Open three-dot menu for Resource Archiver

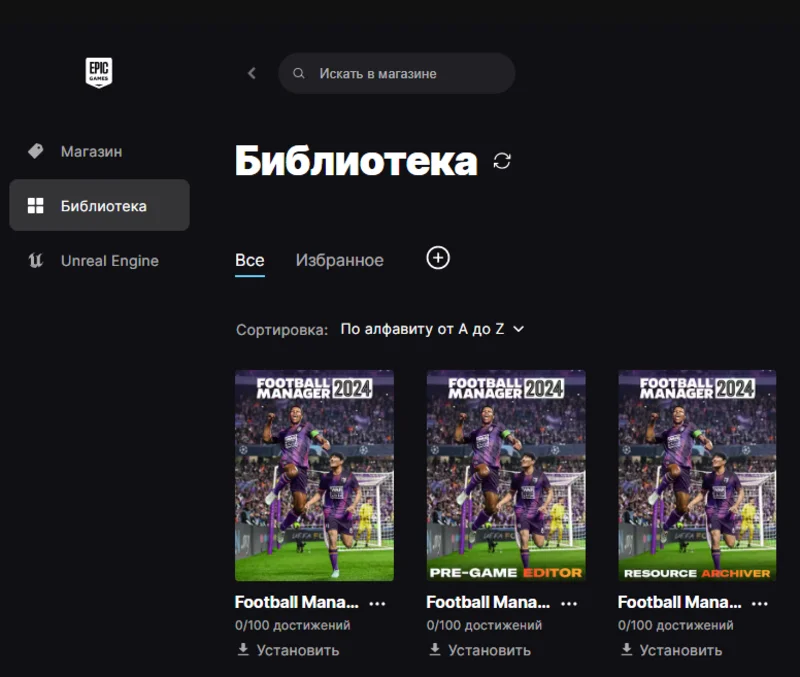(x=760, y=603)
